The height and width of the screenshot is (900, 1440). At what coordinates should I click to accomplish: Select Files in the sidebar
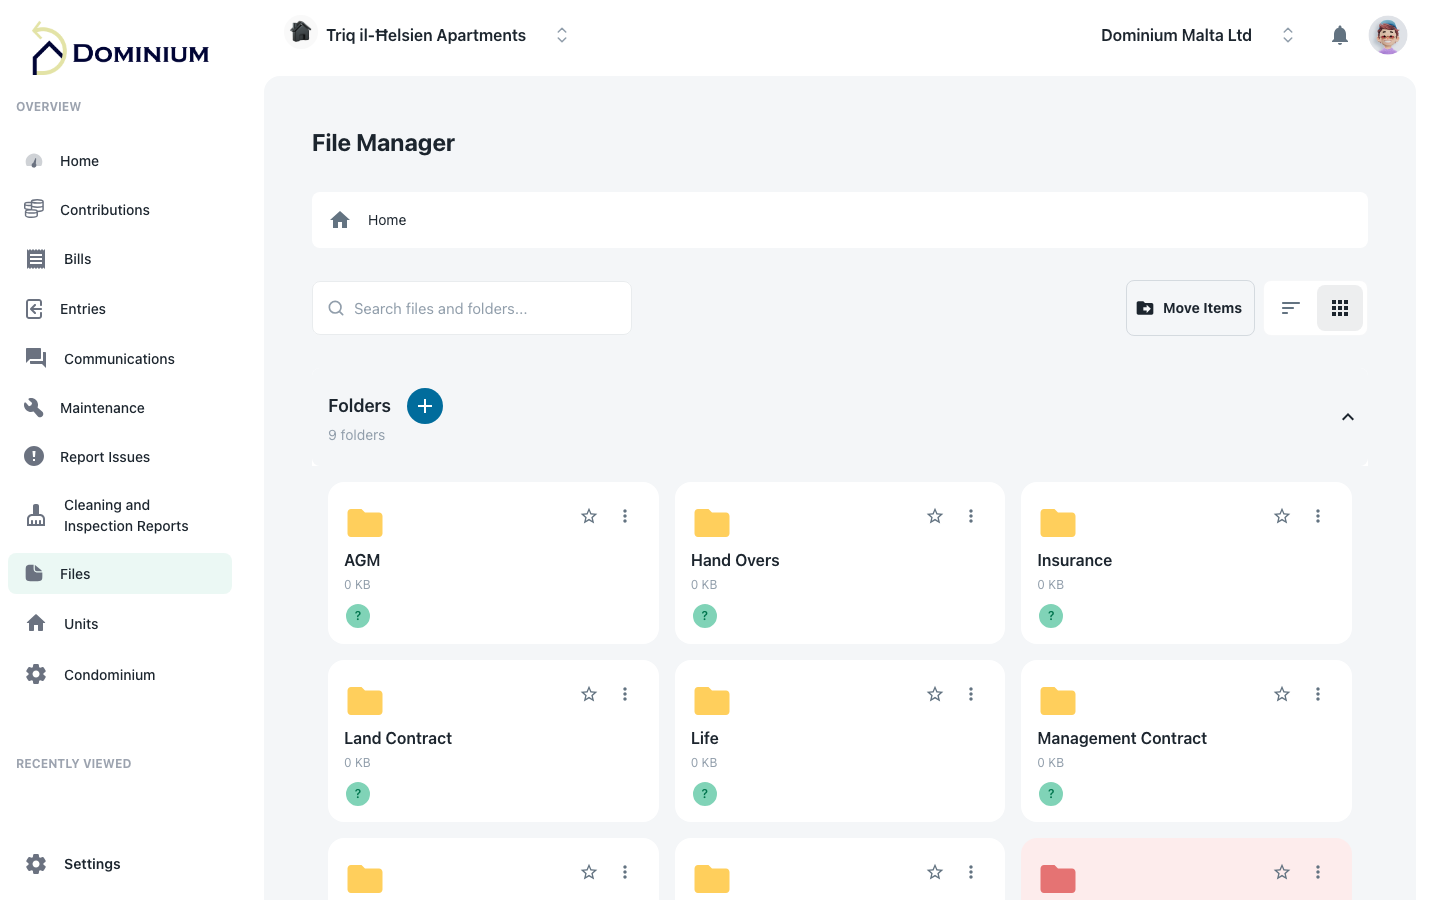click(120, 574)
